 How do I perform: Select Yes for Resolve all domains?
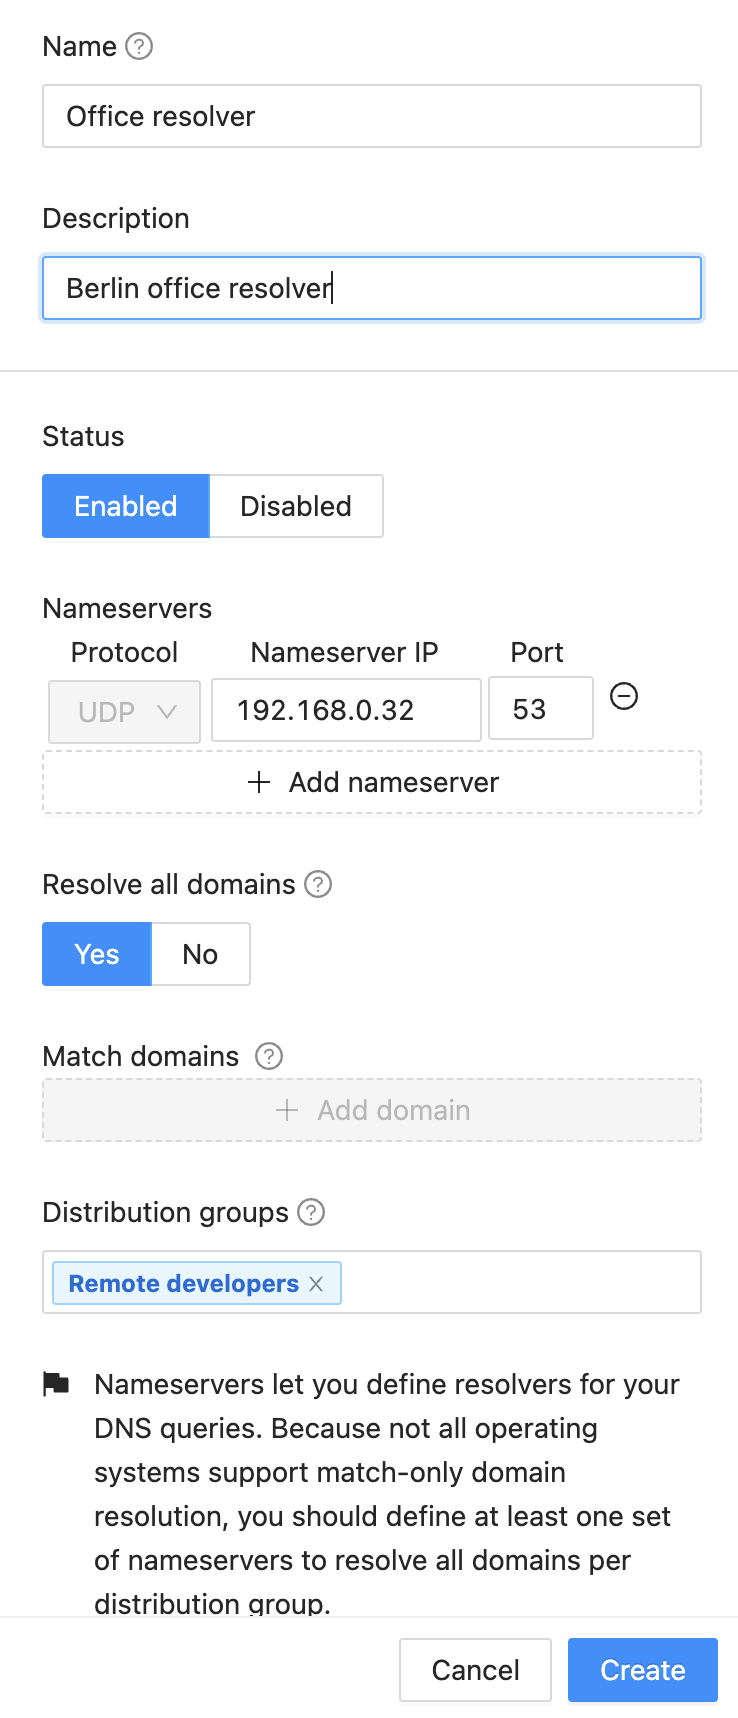click(97, 954)
